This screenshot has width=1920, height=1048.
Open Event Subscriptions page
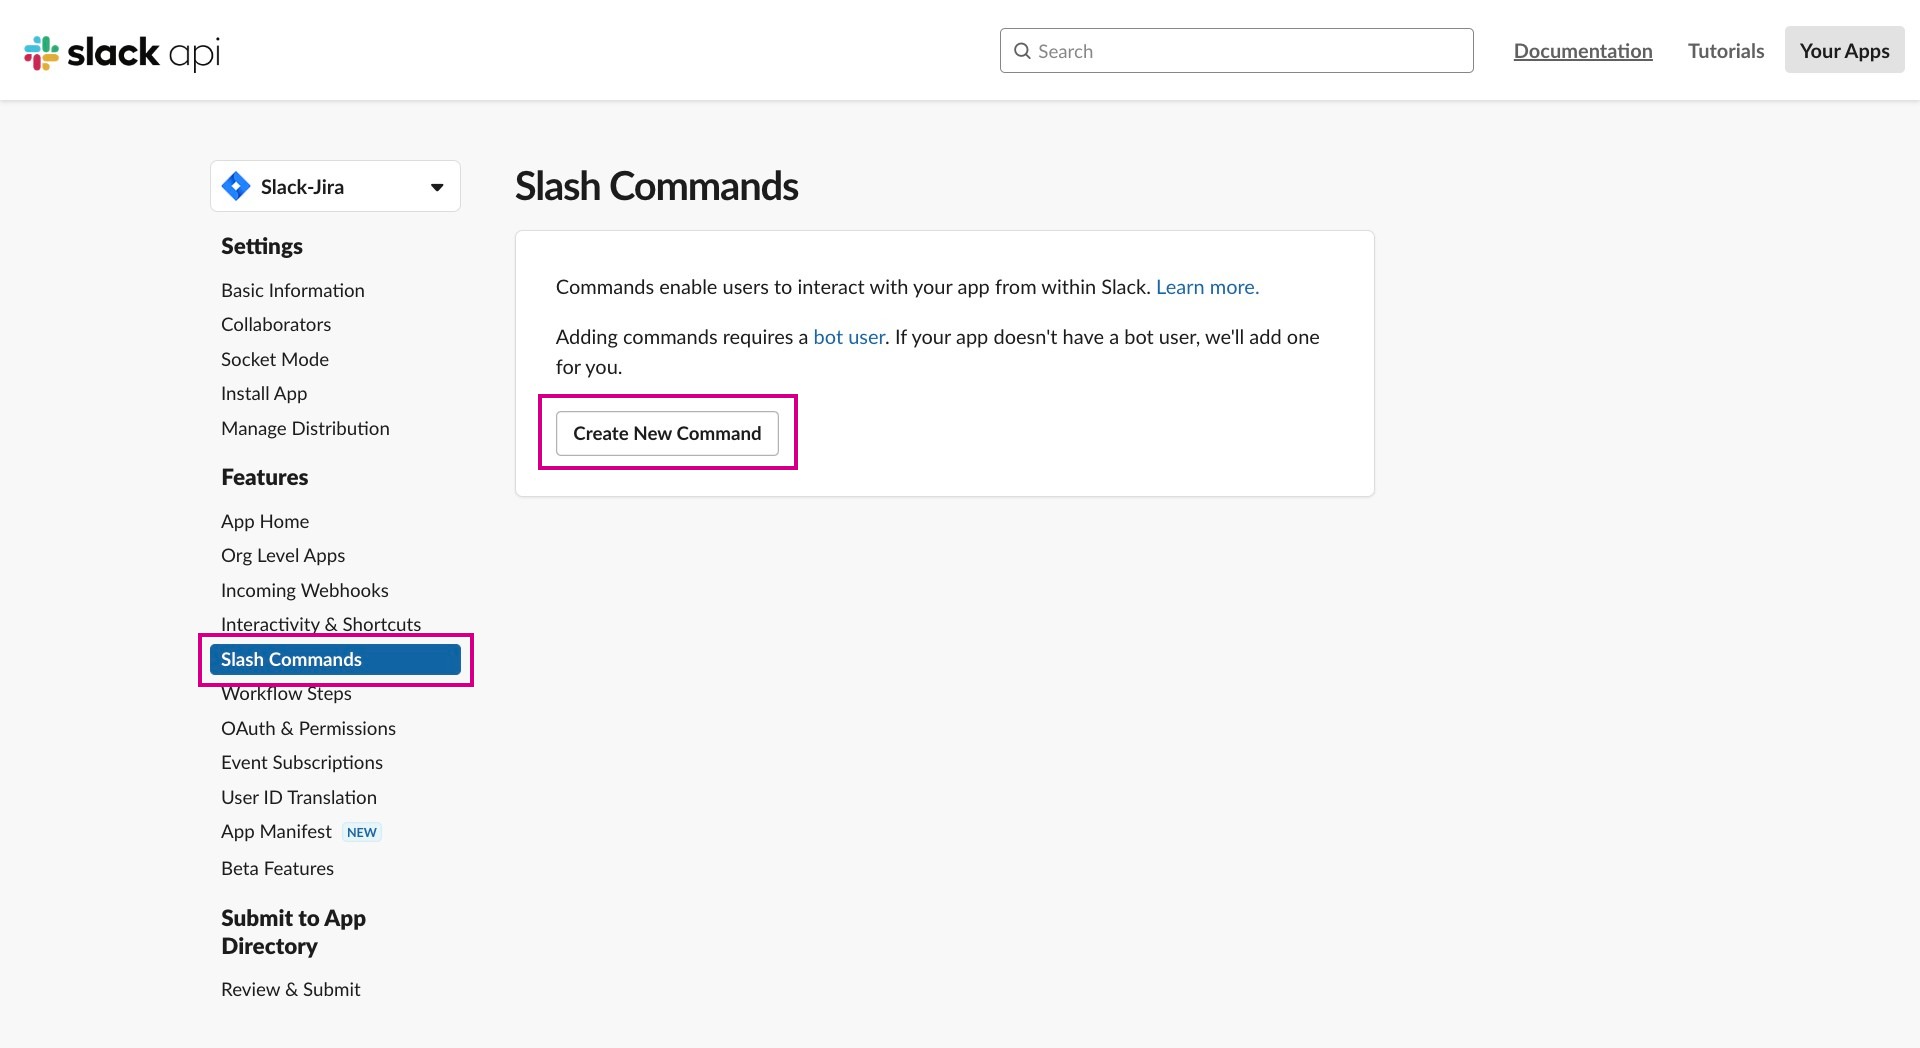pyautogui.click(x=302, y=762)
